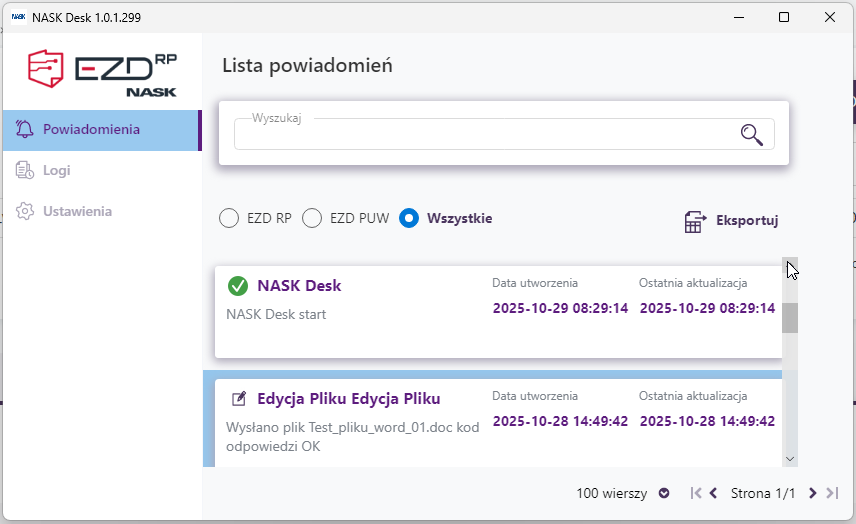The height and width of the screenshot is (524, 856).
Task: Click the Logi document icon
Action: click(x=26, y=171)
